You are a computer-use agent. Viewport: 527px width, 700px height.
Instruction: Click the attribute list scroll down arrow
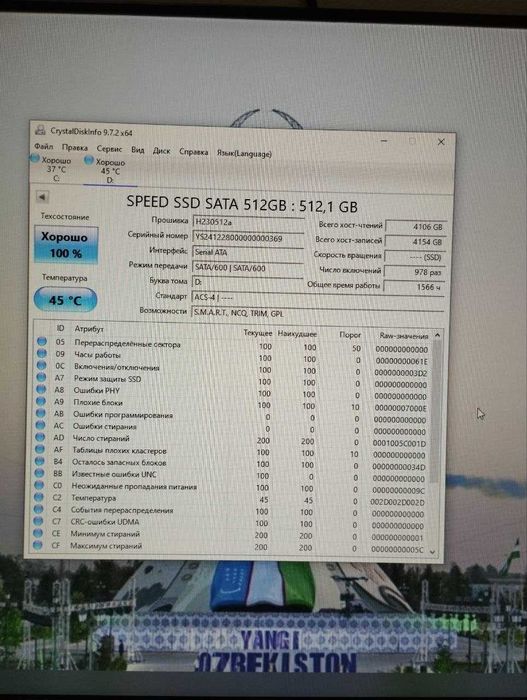point(432,552)
